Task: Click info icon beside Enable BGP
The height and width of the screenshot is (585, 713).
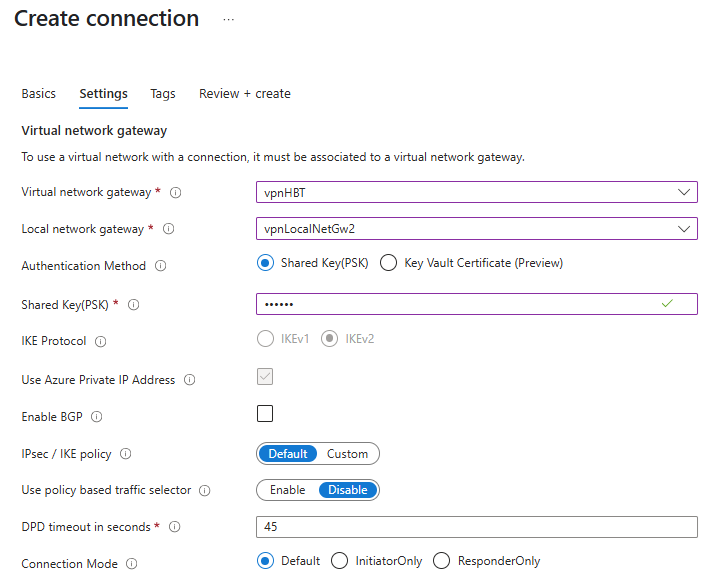Action: [x=97, y=417]
